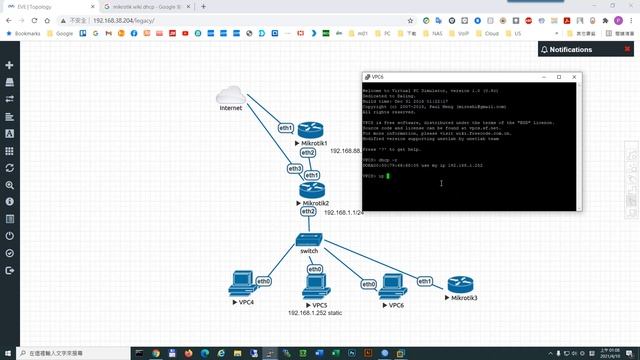Image resolution: width=640 pixels, height=360 pixels.
Task: Open Chrome from the taskbar
Action: [x=156, y=353]
